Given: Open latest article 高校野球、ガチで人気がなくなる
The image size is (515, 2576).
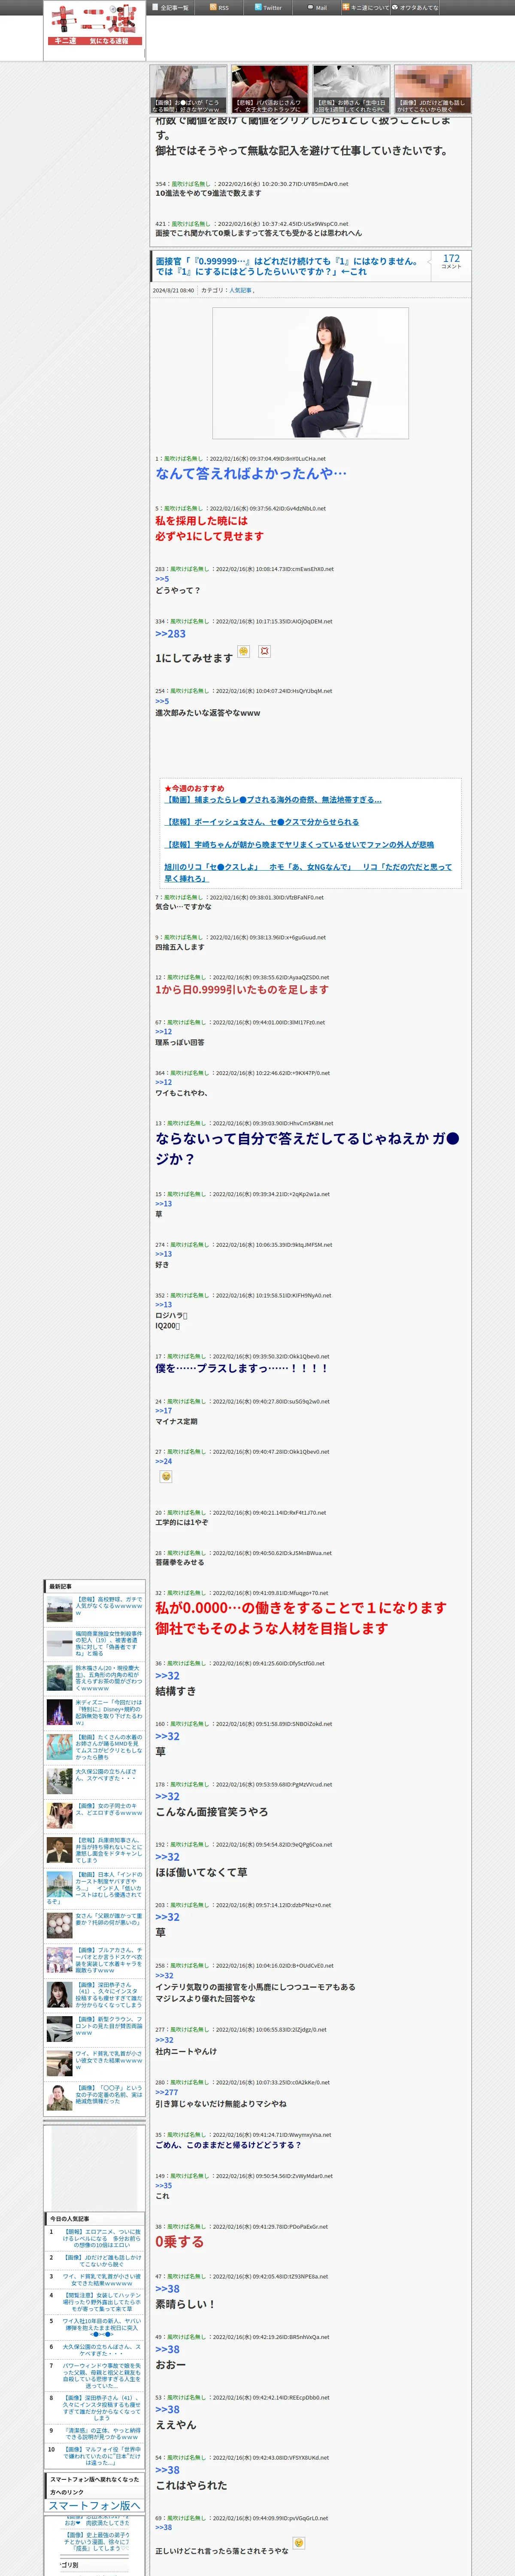Looking at the screenshot, I should [x=109, y=1607].
